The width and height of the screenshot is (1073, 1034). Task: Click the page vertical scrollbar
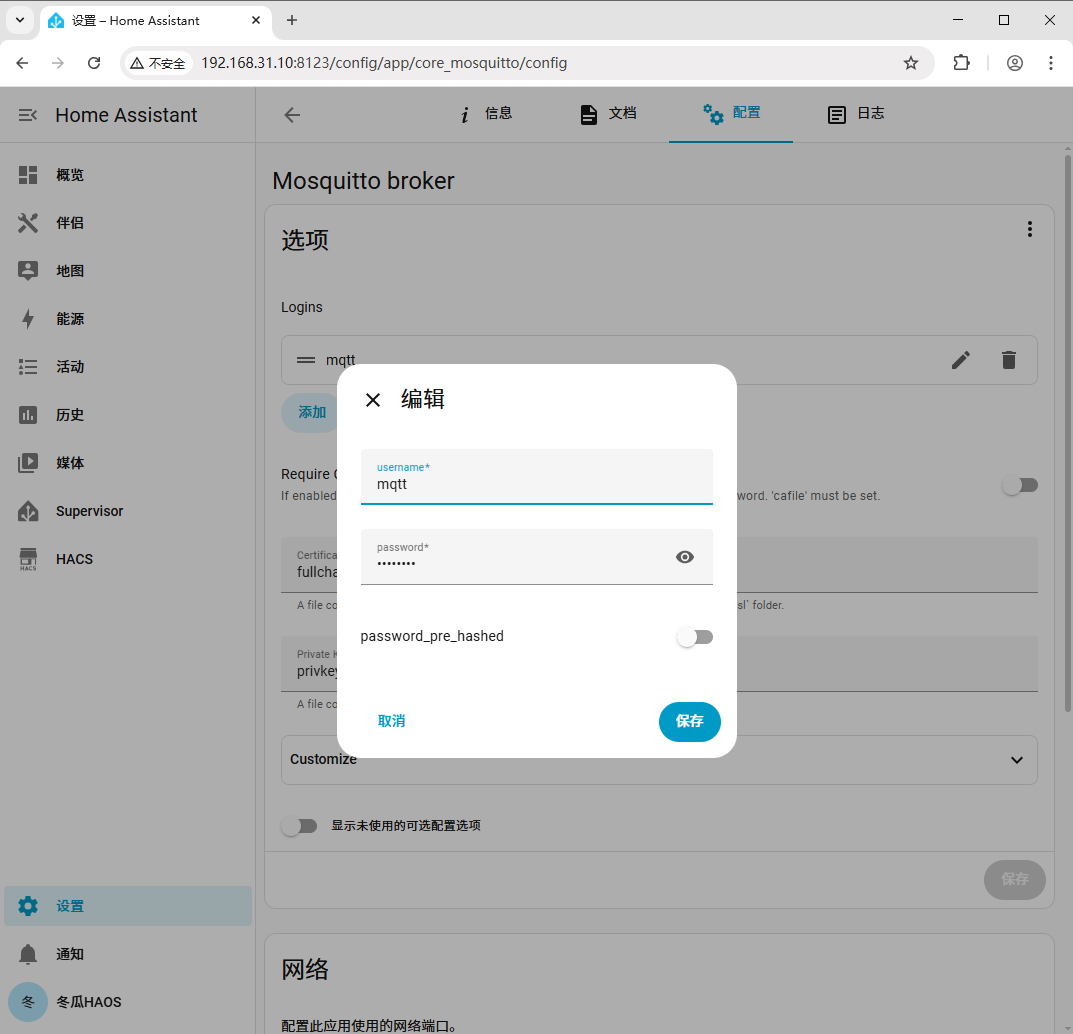(1067, 433)
